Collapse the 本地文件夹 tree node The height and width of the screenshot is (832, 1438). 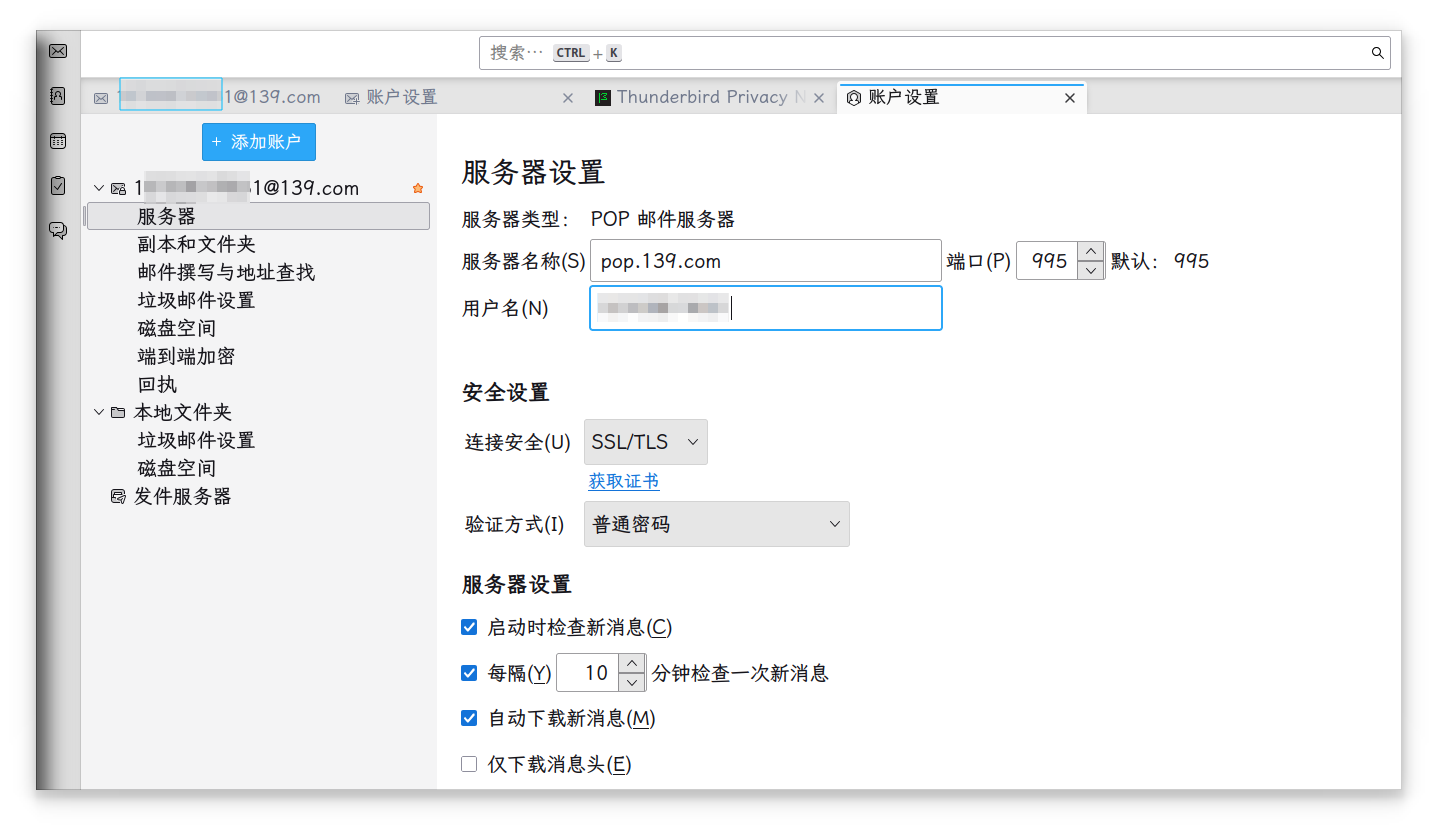point(99,412)
